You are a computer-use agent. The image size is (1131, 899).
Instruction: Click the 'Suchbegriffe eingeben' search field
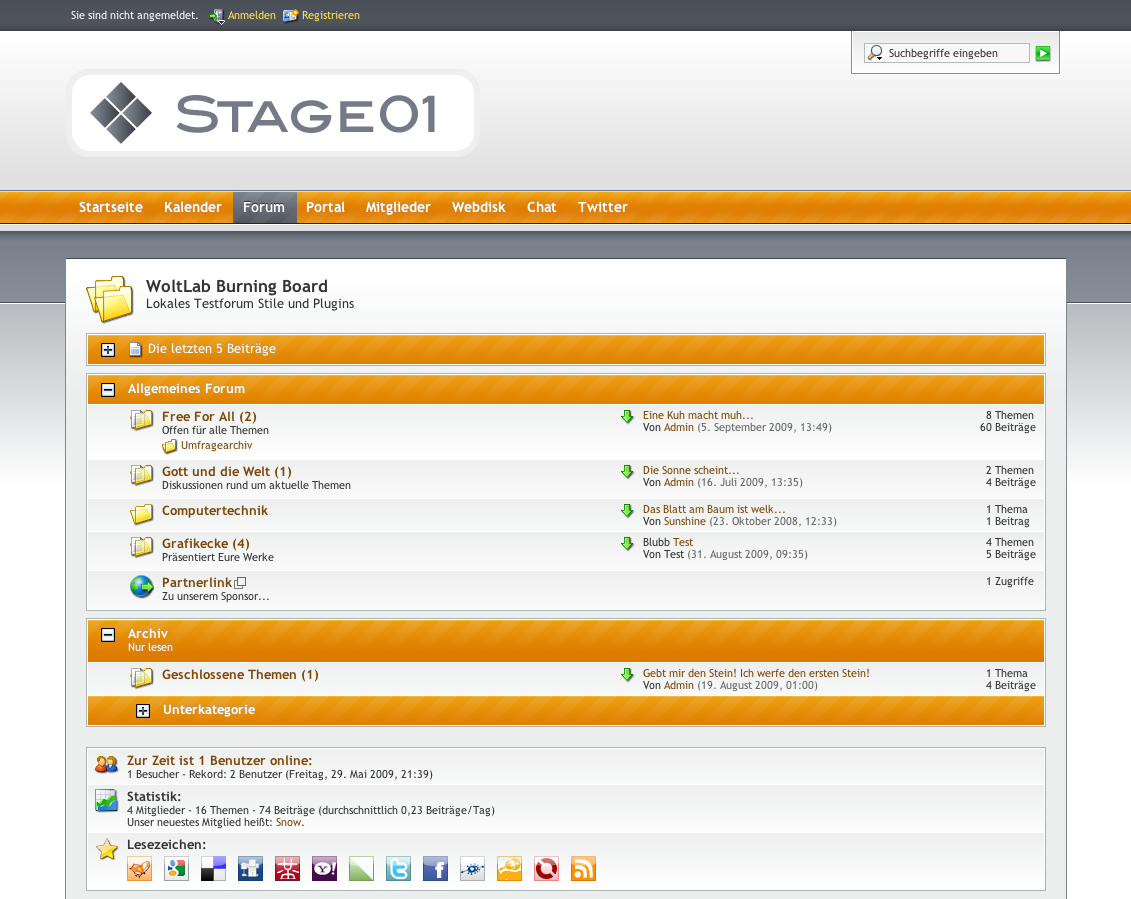955,53
